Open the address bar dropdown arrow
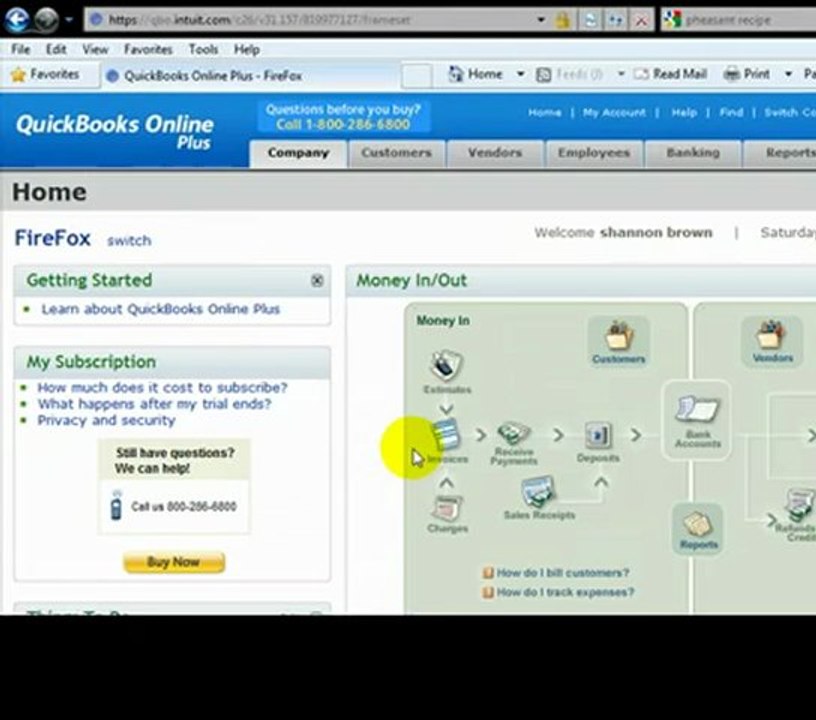 pos(541,20)
